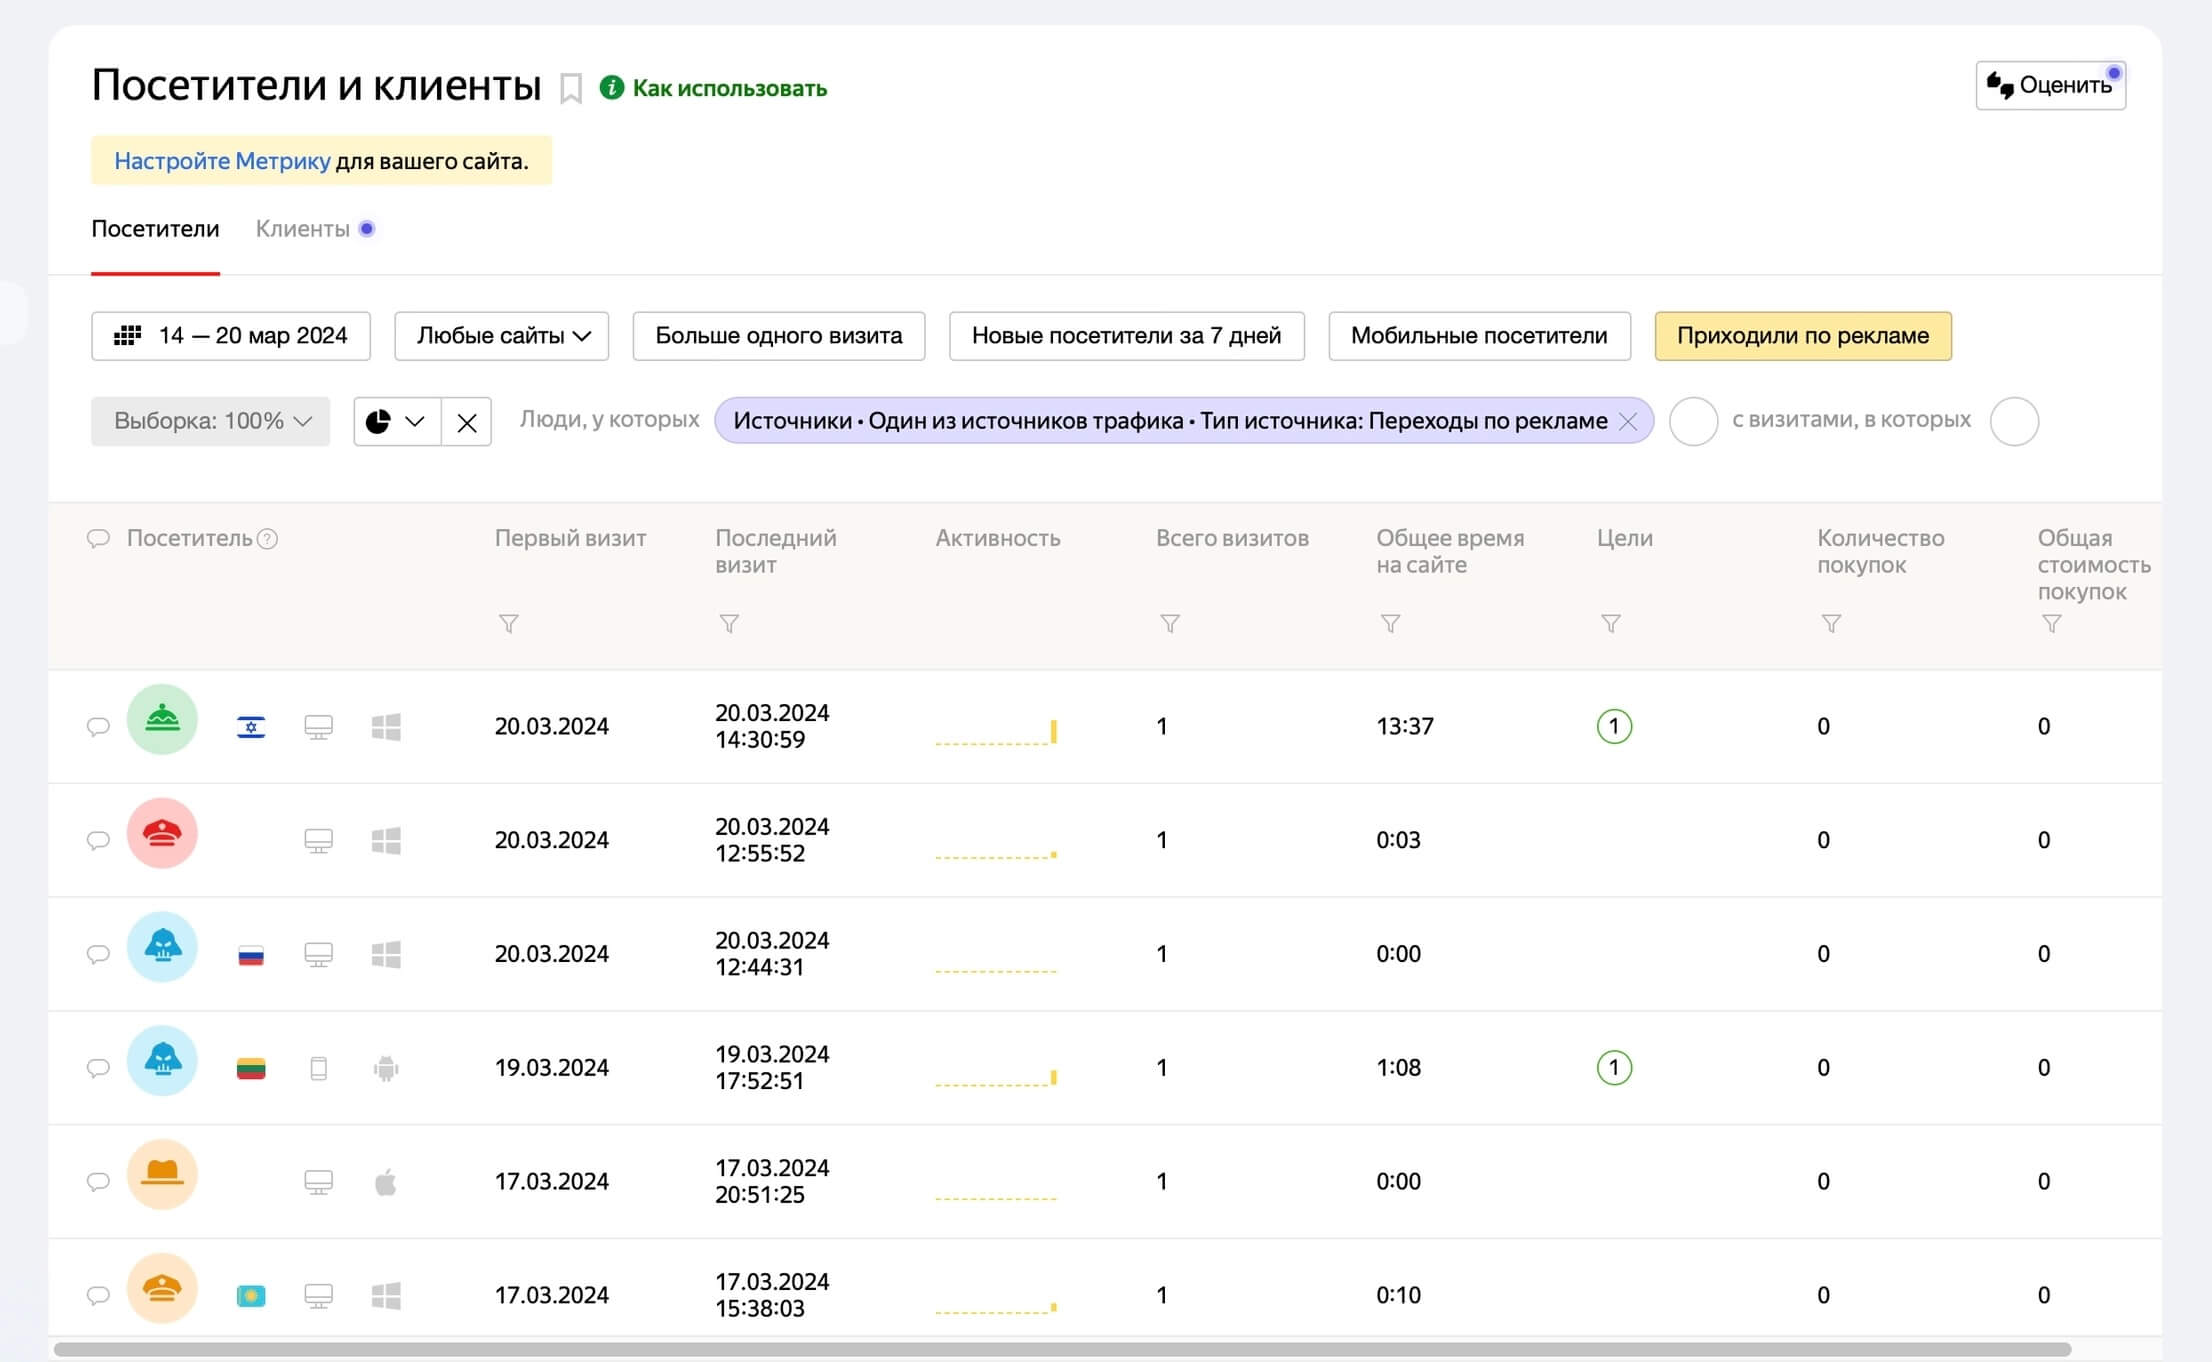This screenshot has width=2212, height=1362.
Task: Remove the 'Источники' ad traffic filter chip
Action: (1628, 421)
